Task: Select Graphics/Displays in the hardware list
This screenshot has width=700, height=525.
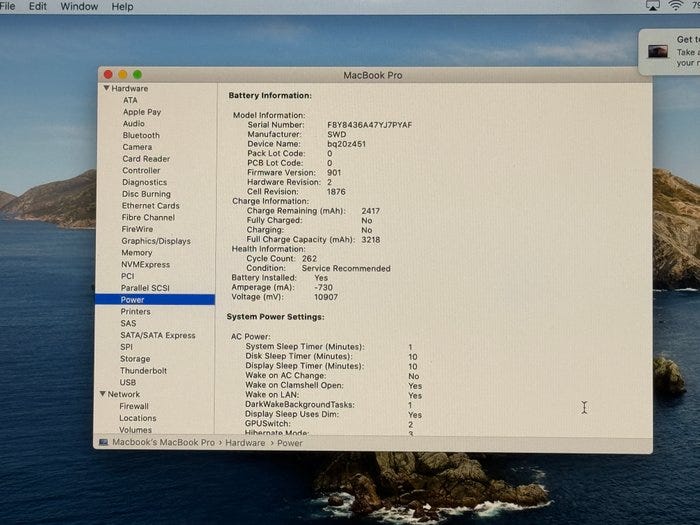Action: [x=156, y=241]
